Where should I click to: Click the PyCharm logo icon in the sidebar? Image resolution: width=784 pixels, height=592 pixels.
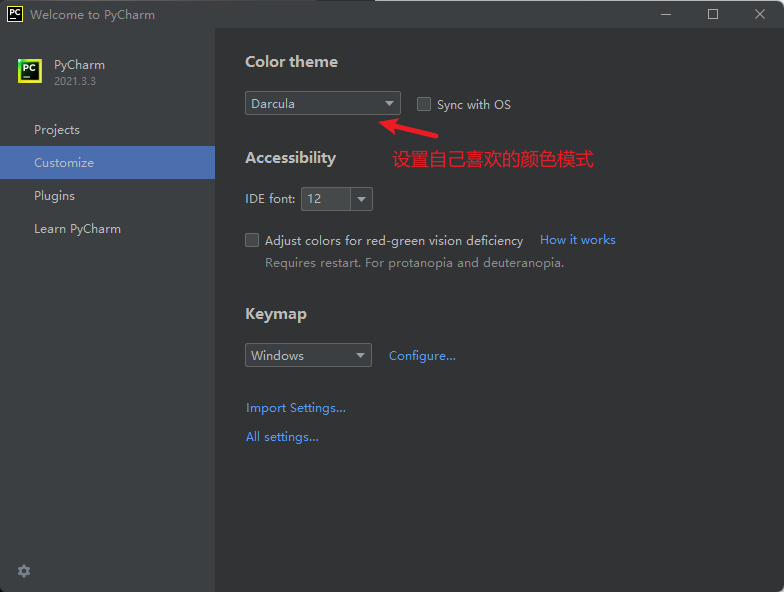[30, 71]
